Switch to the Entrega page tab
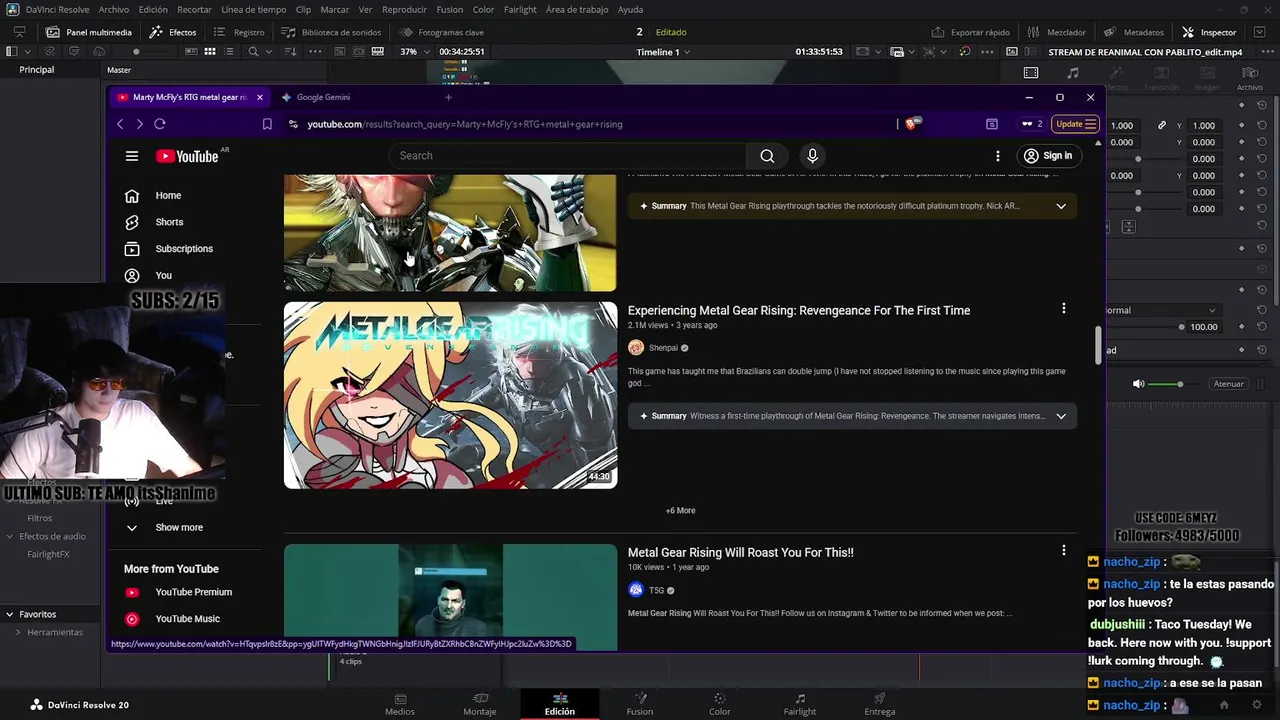This screenshot has width=1280, height=720. point(879,704)
